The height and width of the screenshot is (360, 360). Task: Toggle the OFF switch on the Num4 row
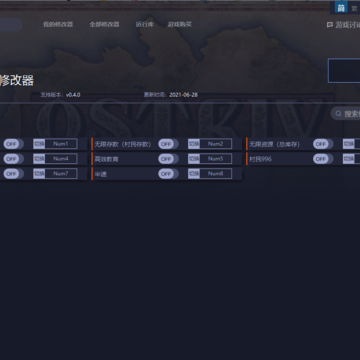tap(13, 159)
